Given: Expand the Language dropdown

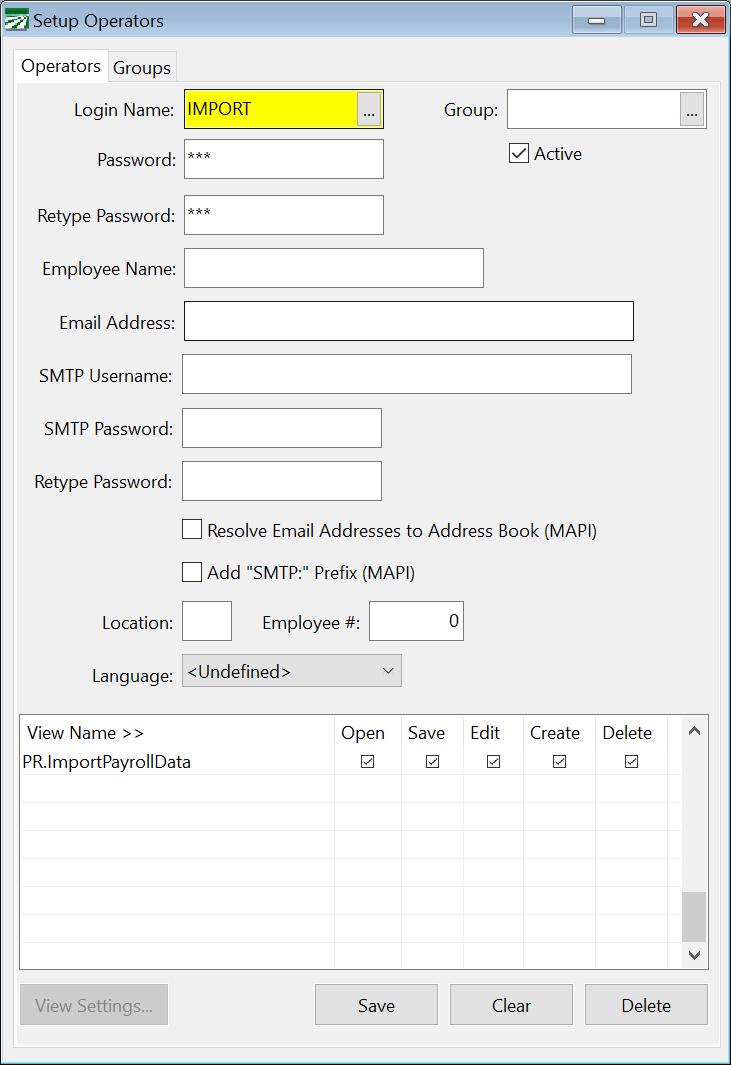Looking at the screenshot, I should pos(291,672).
